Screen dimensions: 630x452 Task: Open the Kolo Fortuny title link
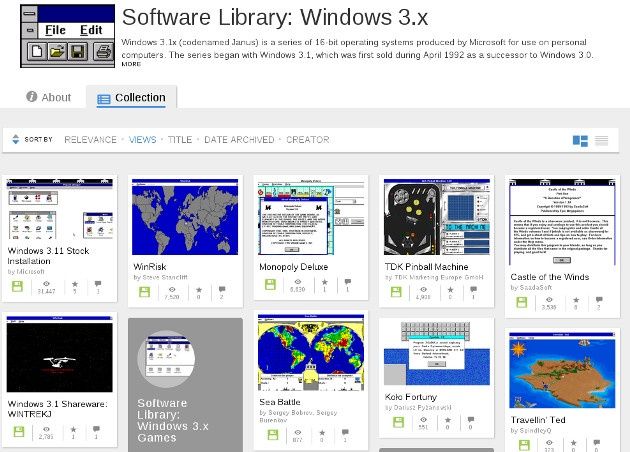pyautogui.click(x=411, y=397)
